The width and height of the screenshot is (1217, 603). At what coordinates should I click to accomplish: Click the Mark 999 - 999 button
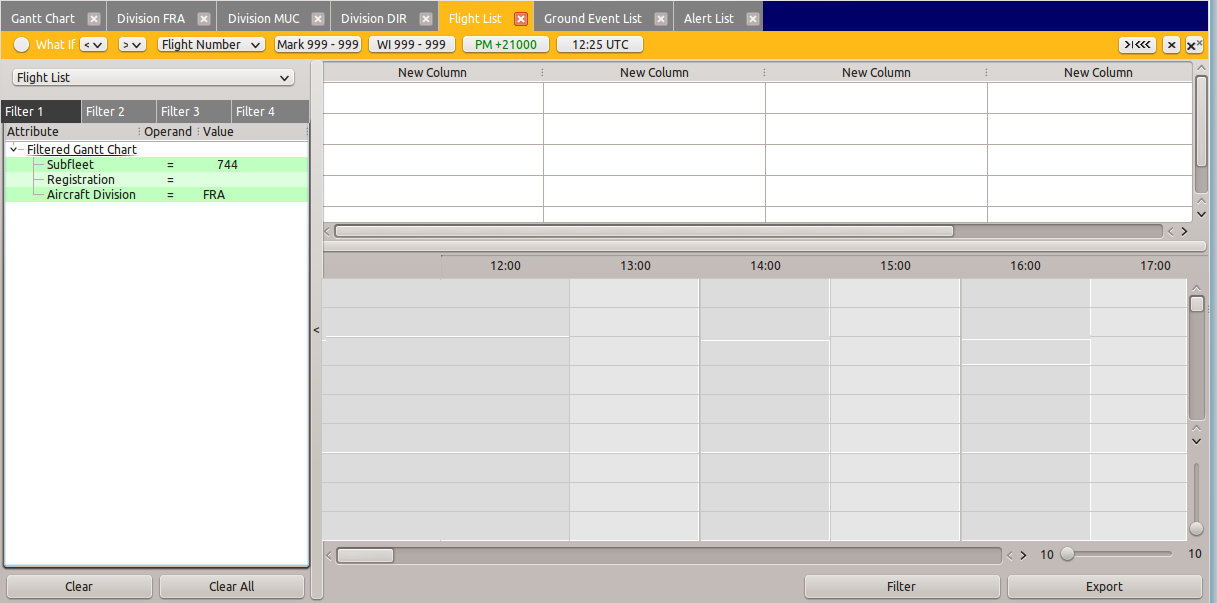(318, 45)
